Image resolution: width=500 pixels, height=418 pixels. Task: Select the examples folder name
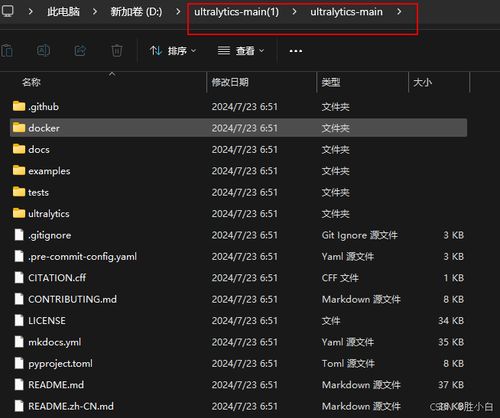(49, 171)
